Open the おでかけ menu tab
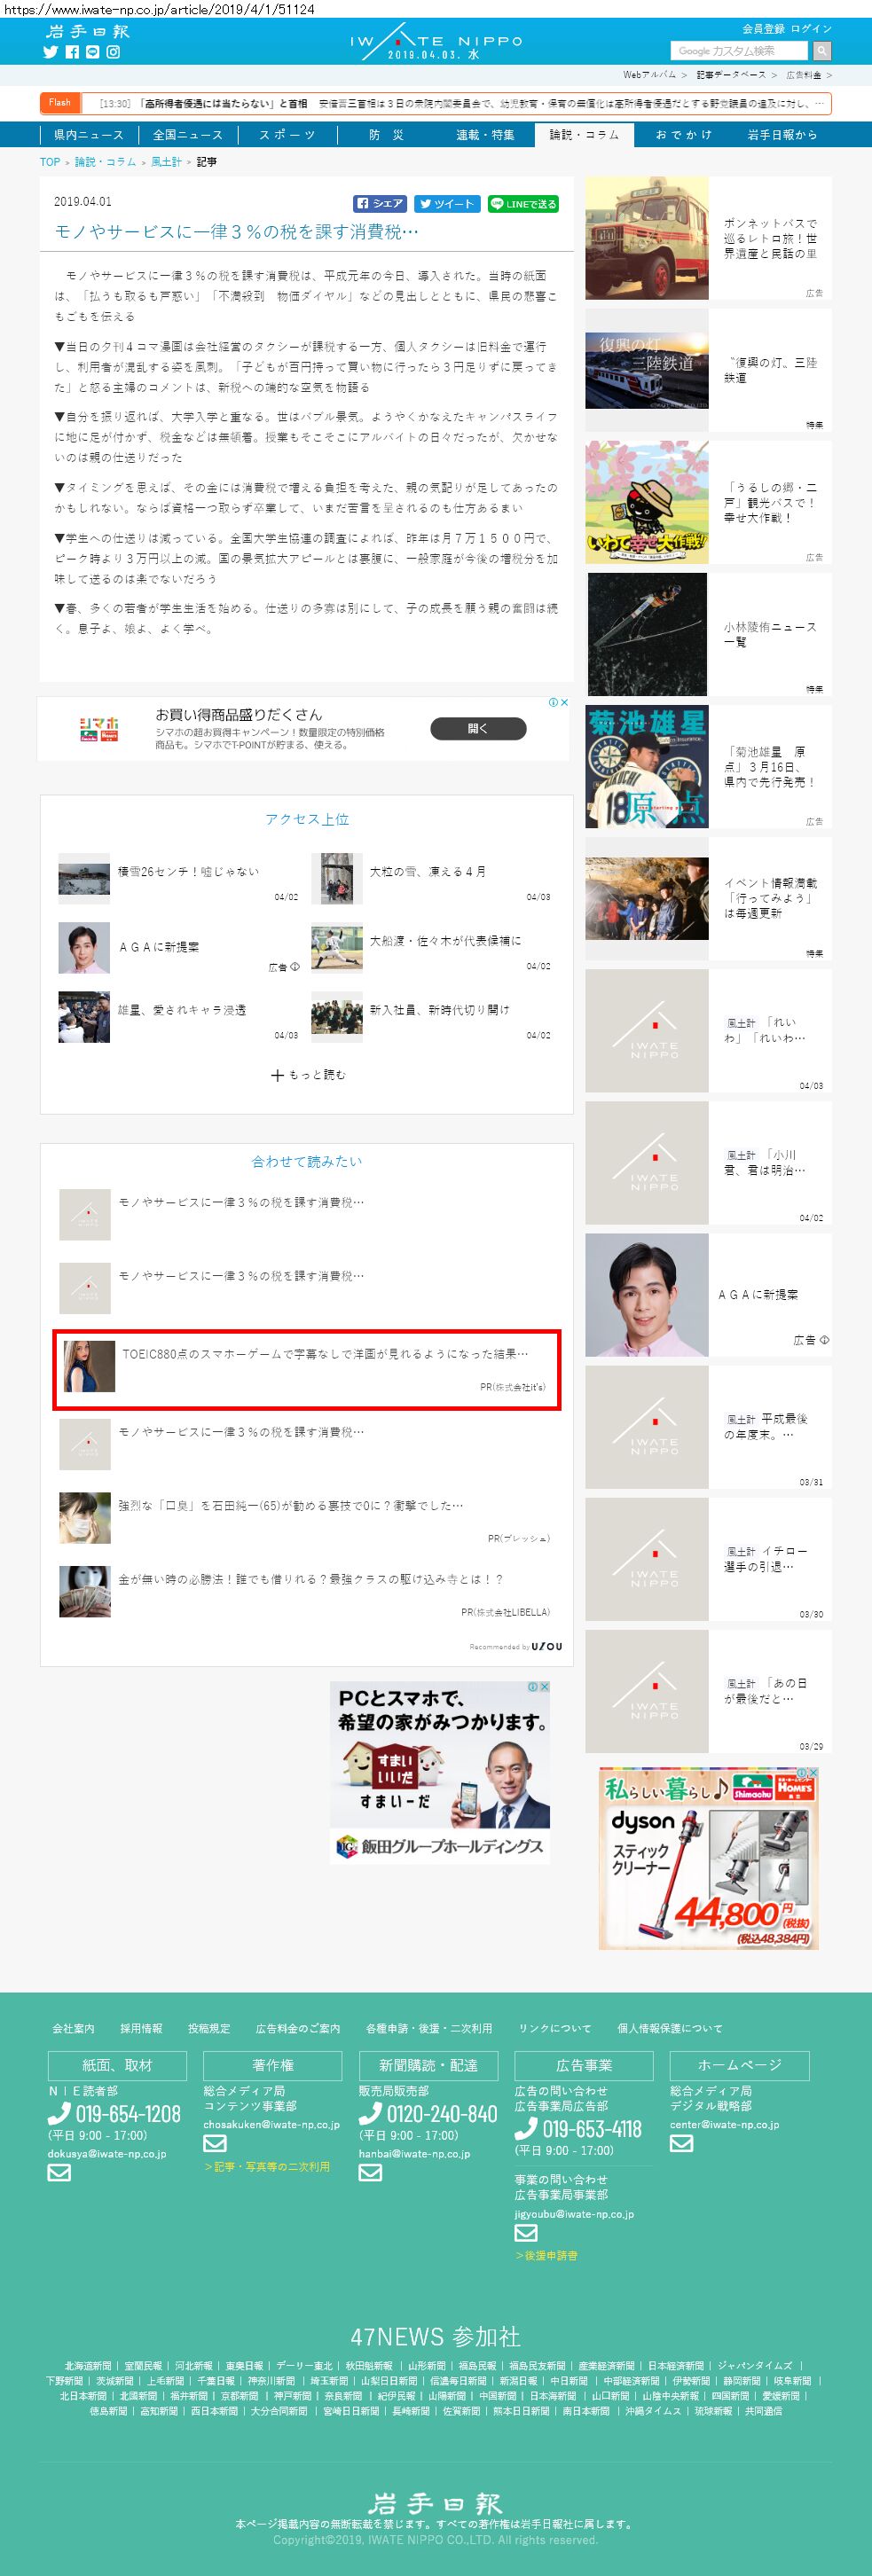This screenshot has width=872, height=2576. tap(684, 135)
